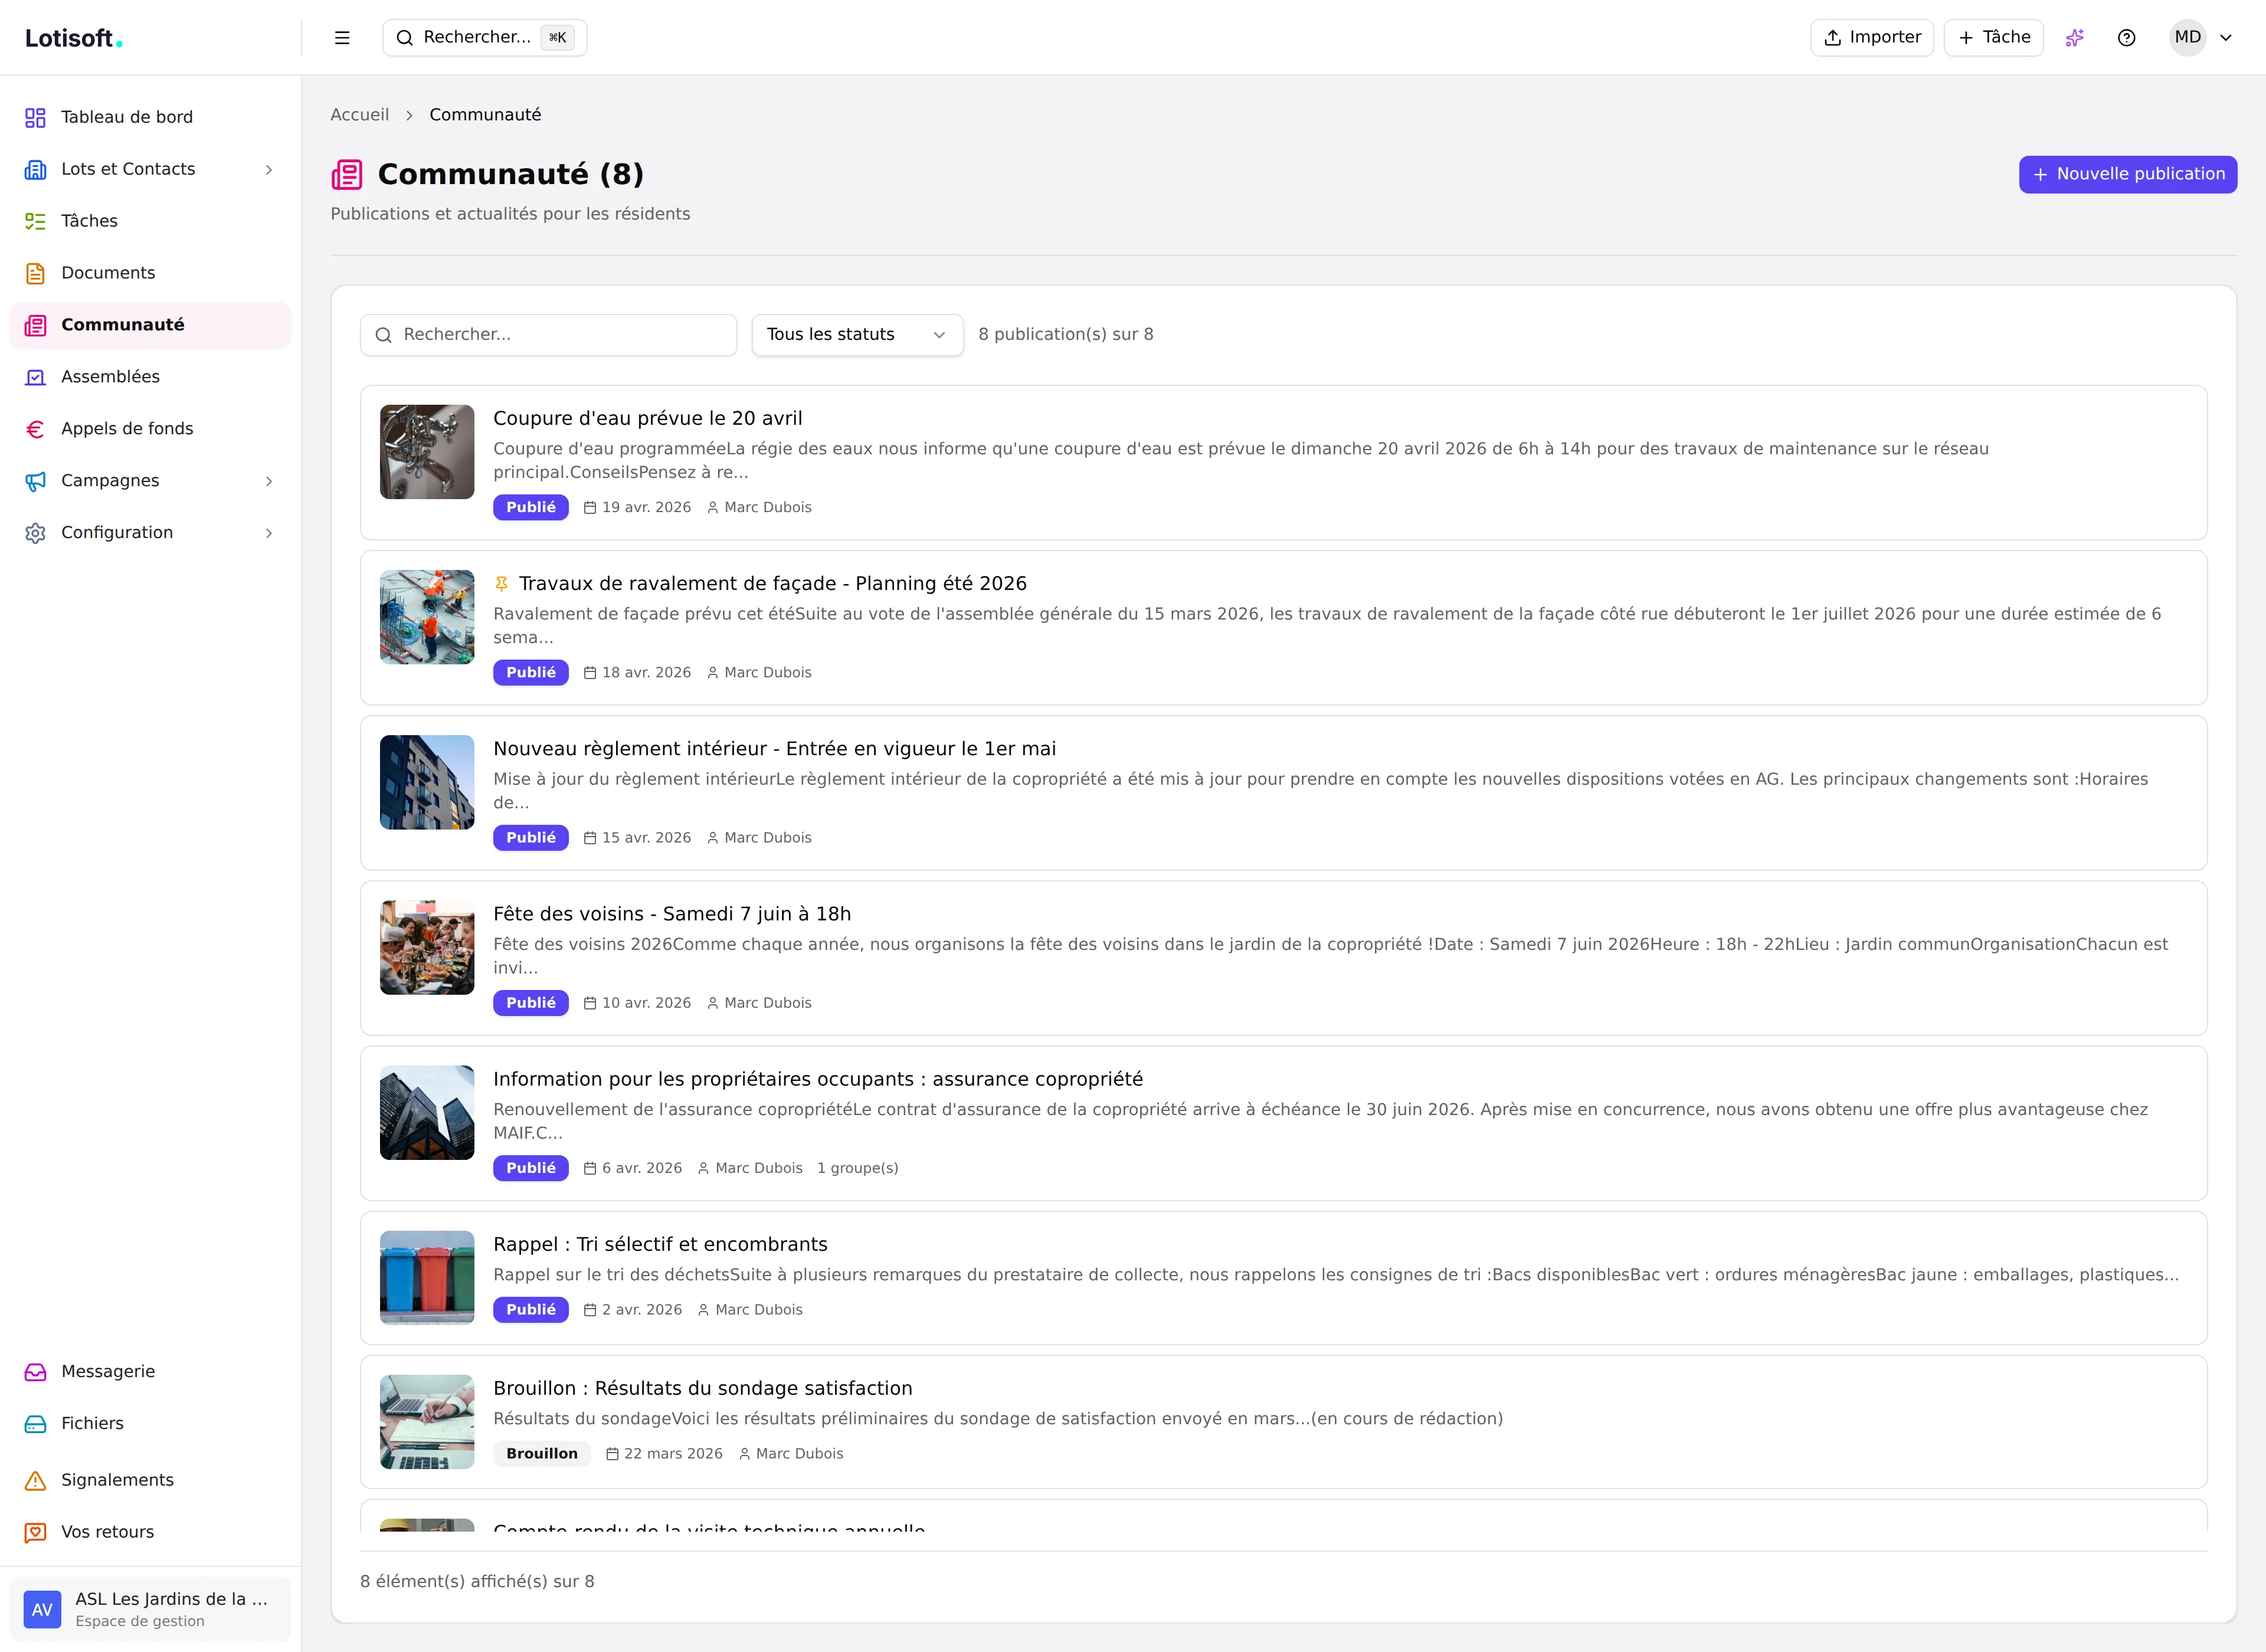Click the Communauté breadcrumb text
This screenshot has height=1652, width=2266.
(485, 115)
